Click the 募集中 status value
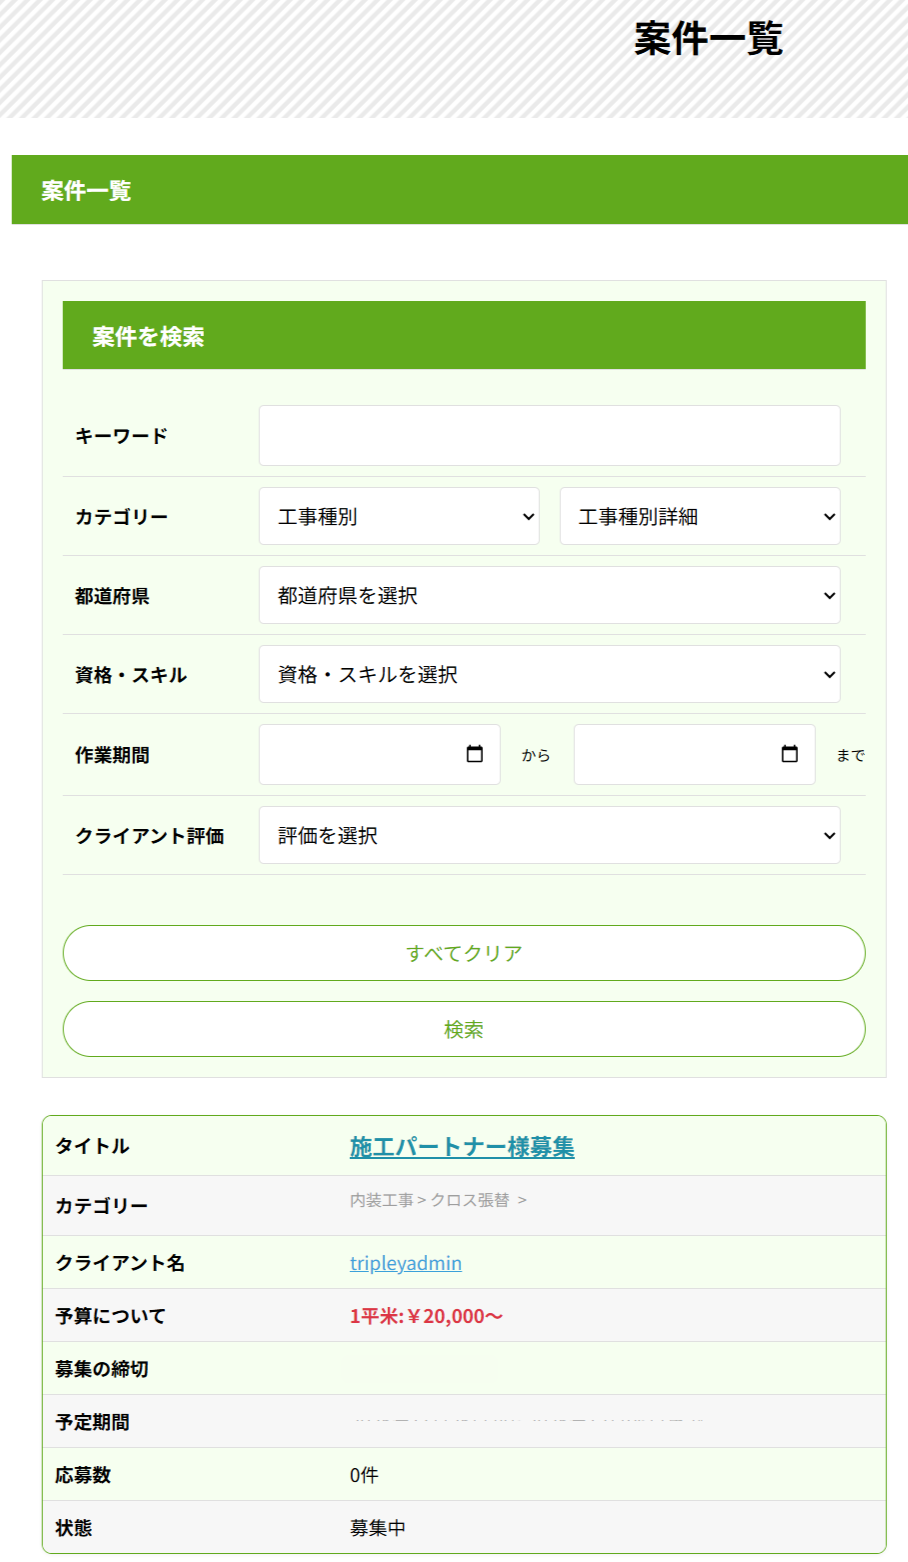The height and width of the screenshot is (1562, 908). point(378,1528)
